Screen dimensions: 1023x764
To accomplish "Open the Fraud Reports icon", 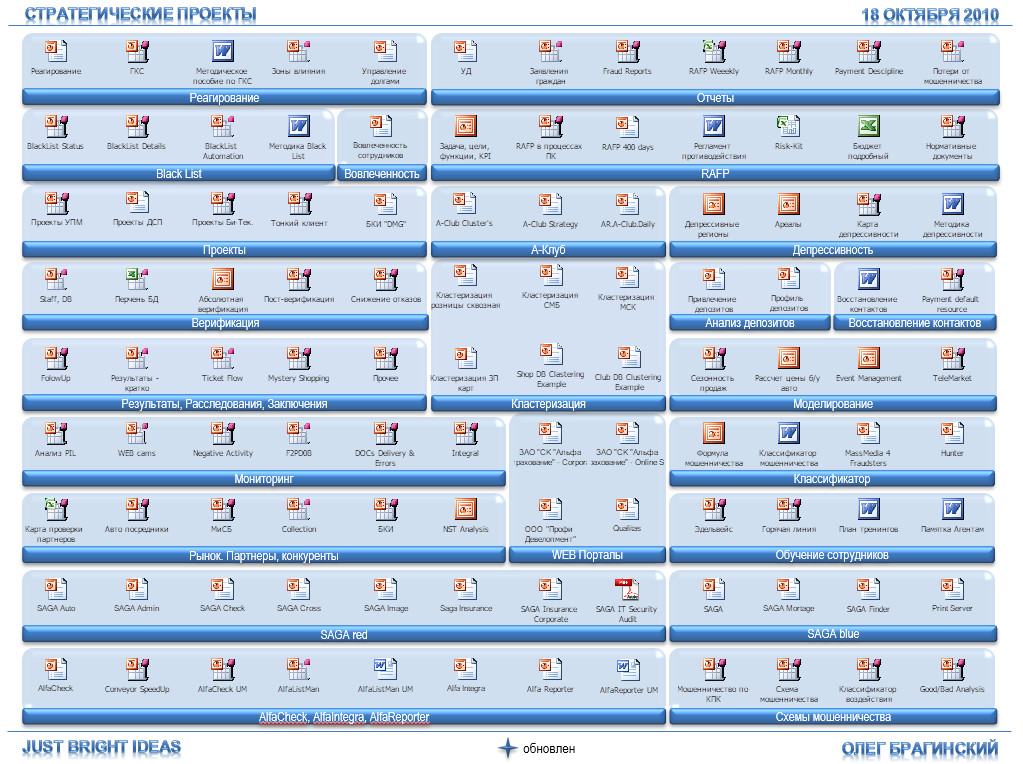I will click(x=628, y=51).
